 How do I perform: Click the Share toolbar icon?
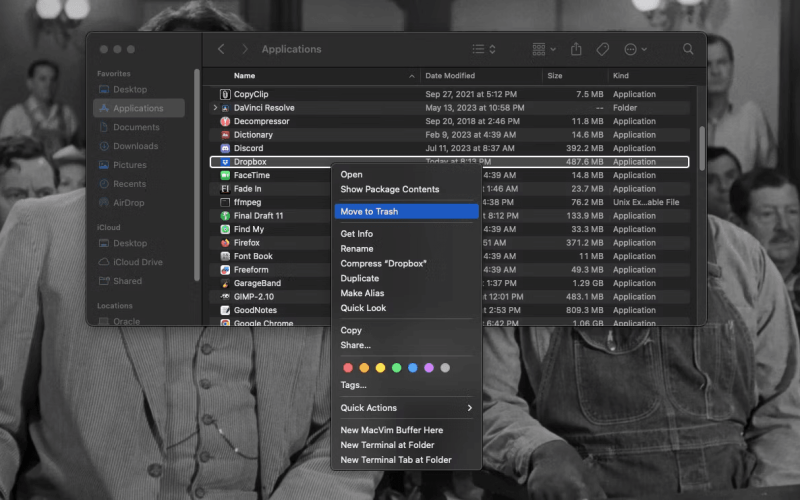(x=576, y=49)
